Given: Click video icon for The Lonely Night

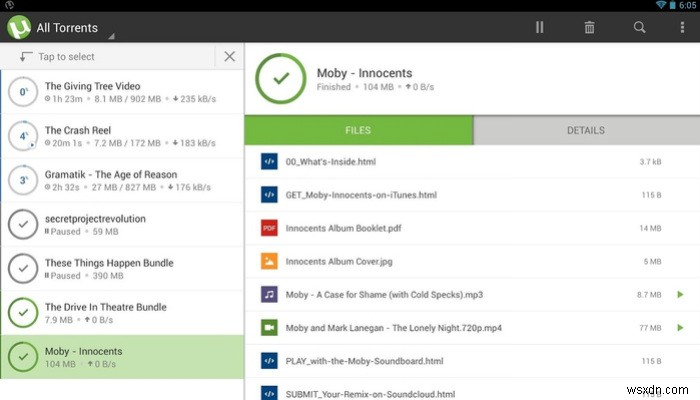Looking at the screenshot, I should click(269, 328).
